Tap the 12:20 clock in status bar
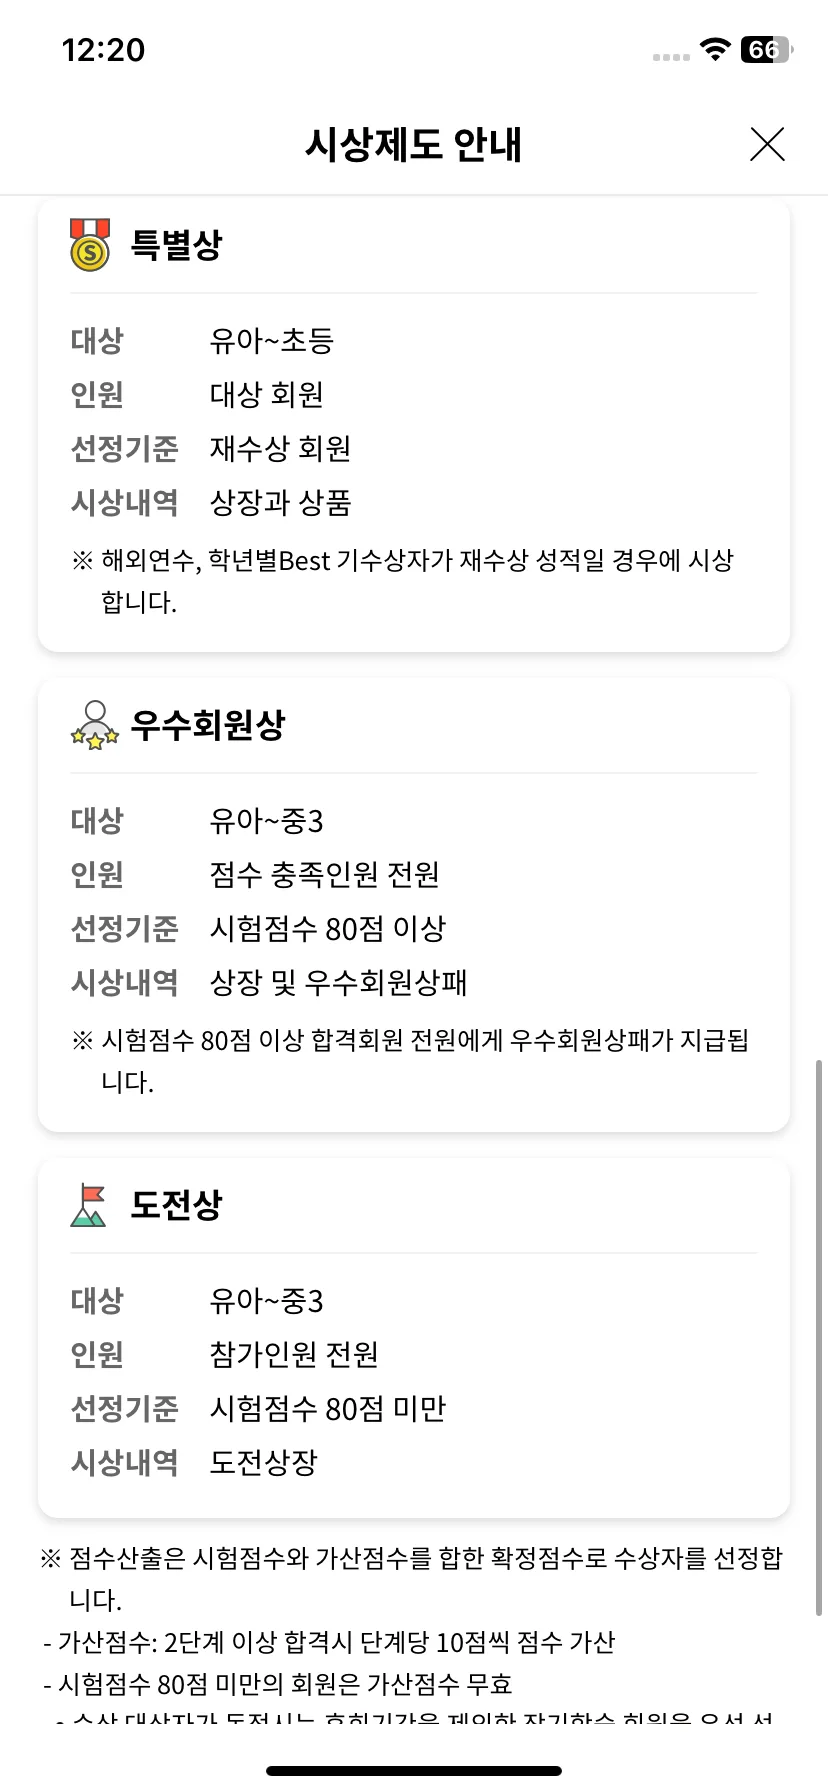This screenshot has width=828, height=1792. [103, 50]
